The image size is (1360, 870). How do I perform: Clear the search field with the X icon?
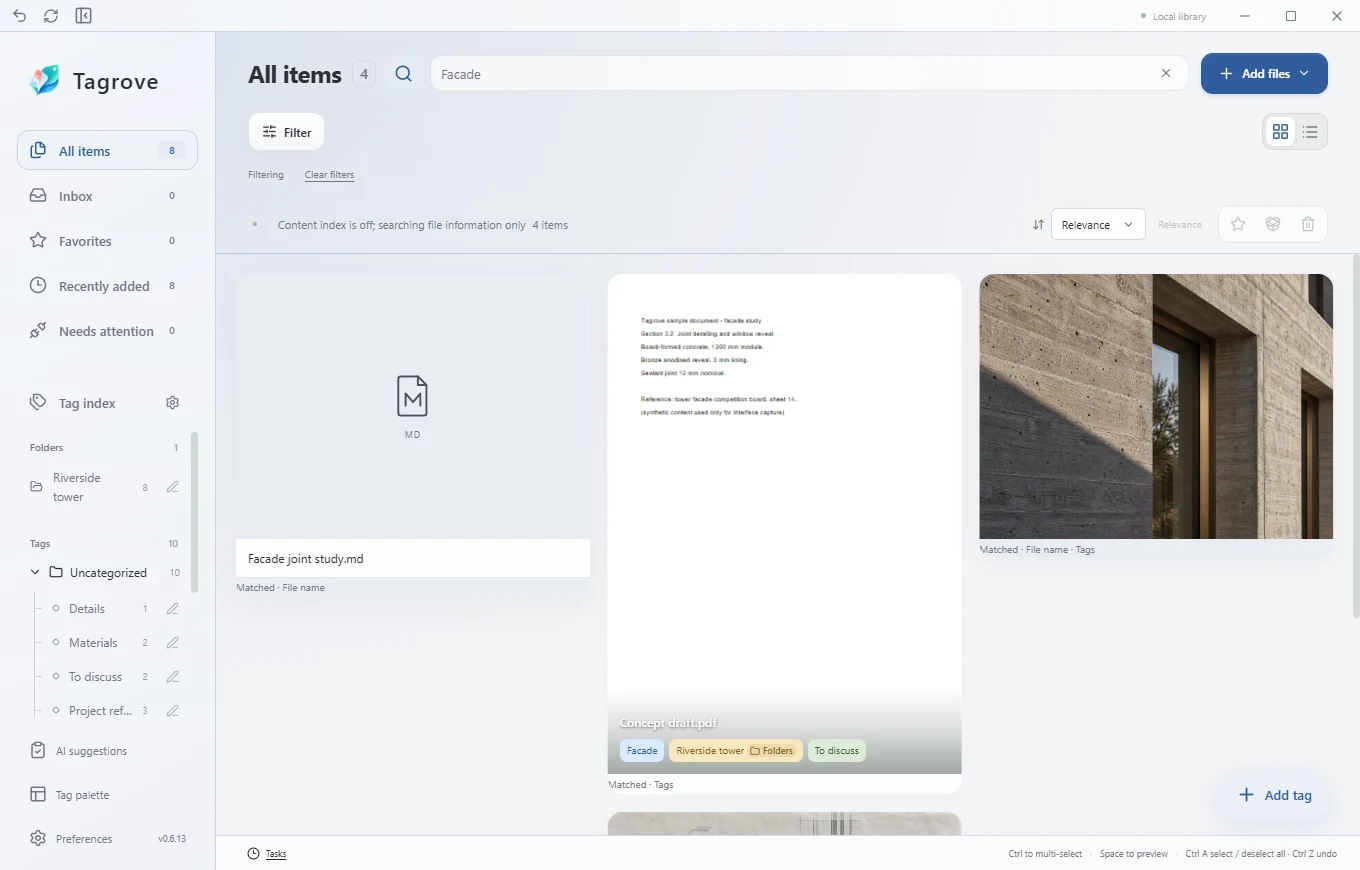click(1166, 73)
